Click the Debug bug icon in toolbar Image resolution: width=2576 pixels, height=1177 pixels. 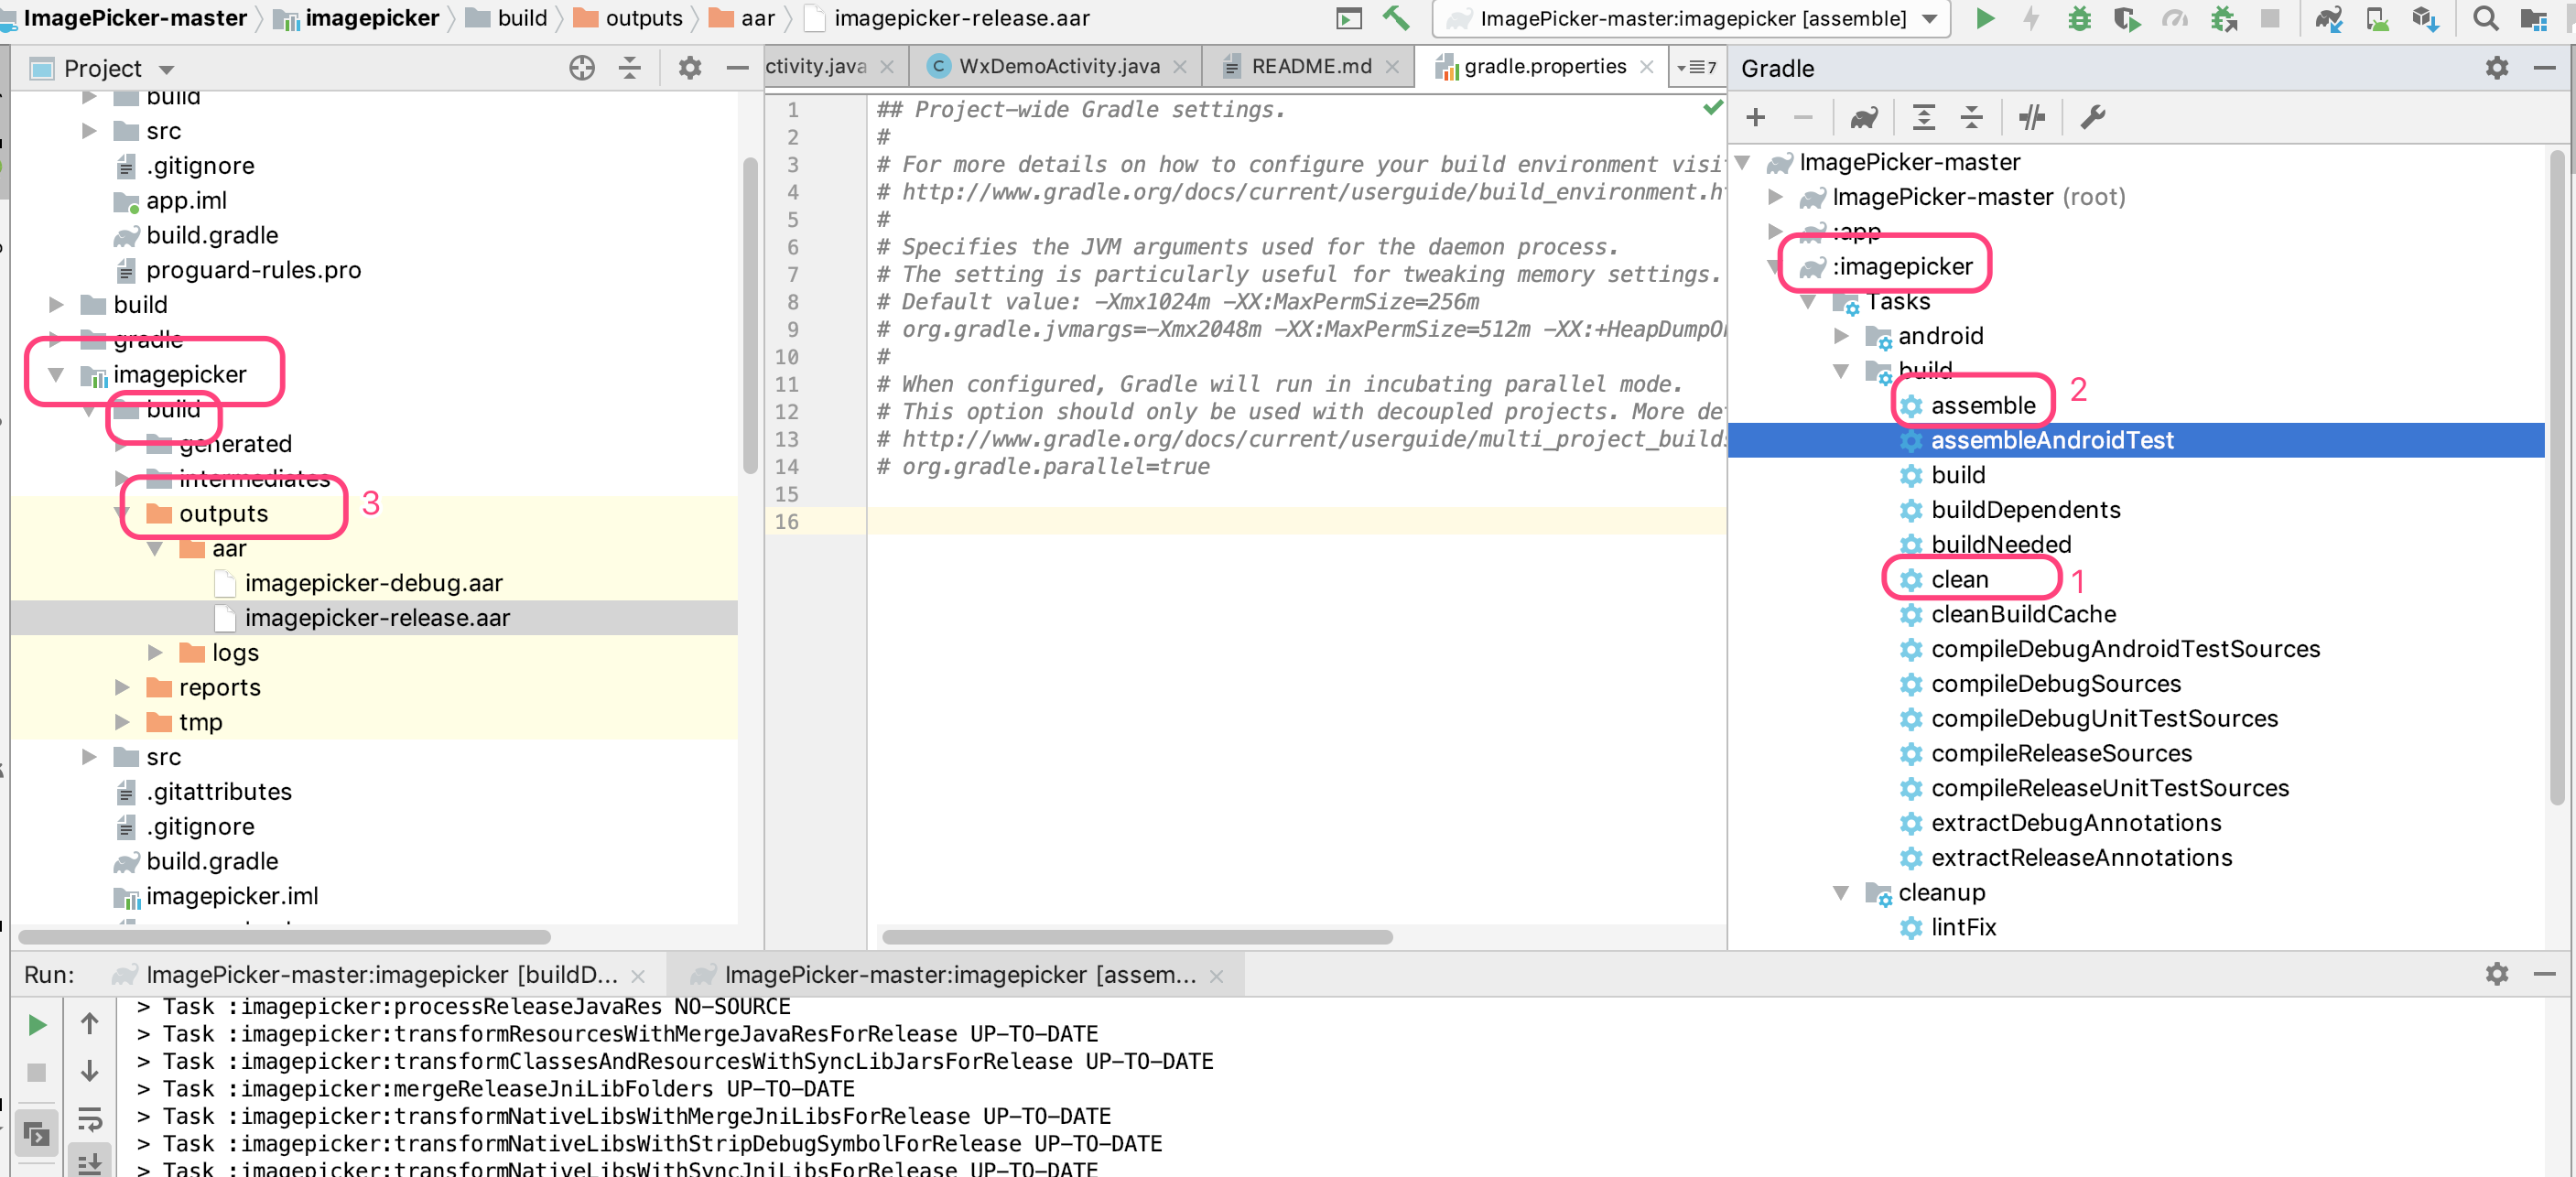2079,18
